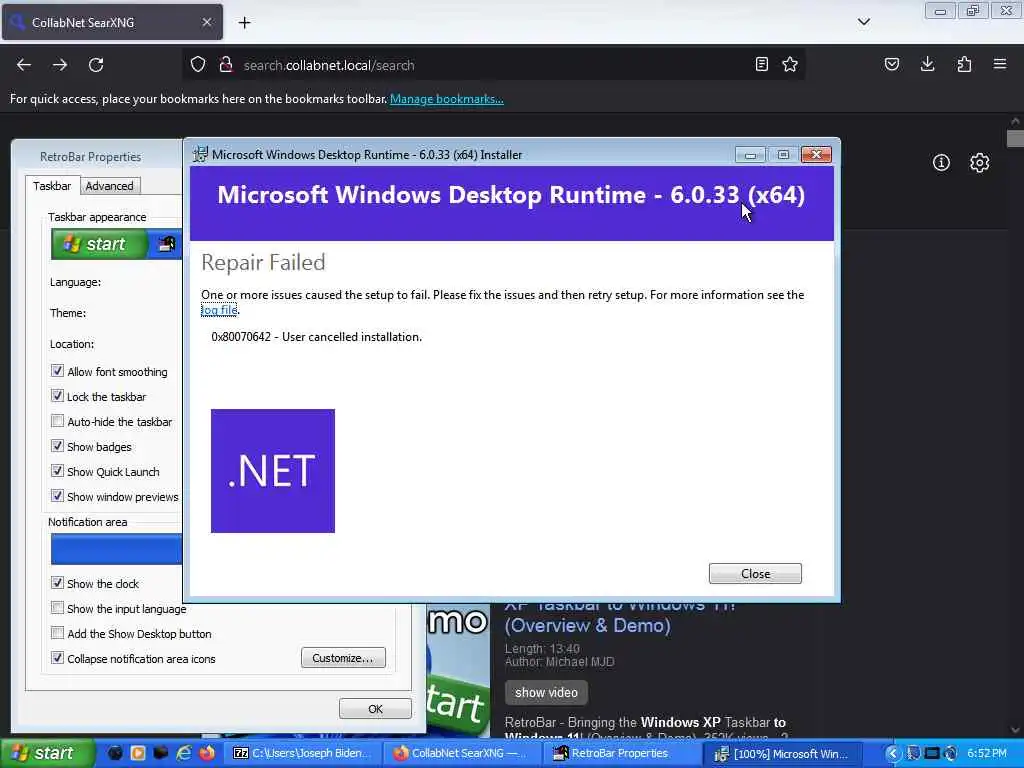The width and height of the screenshot is (1024, 768).
Task: Toggle Show the clock checkbox
Action: (x=57, y=583)
